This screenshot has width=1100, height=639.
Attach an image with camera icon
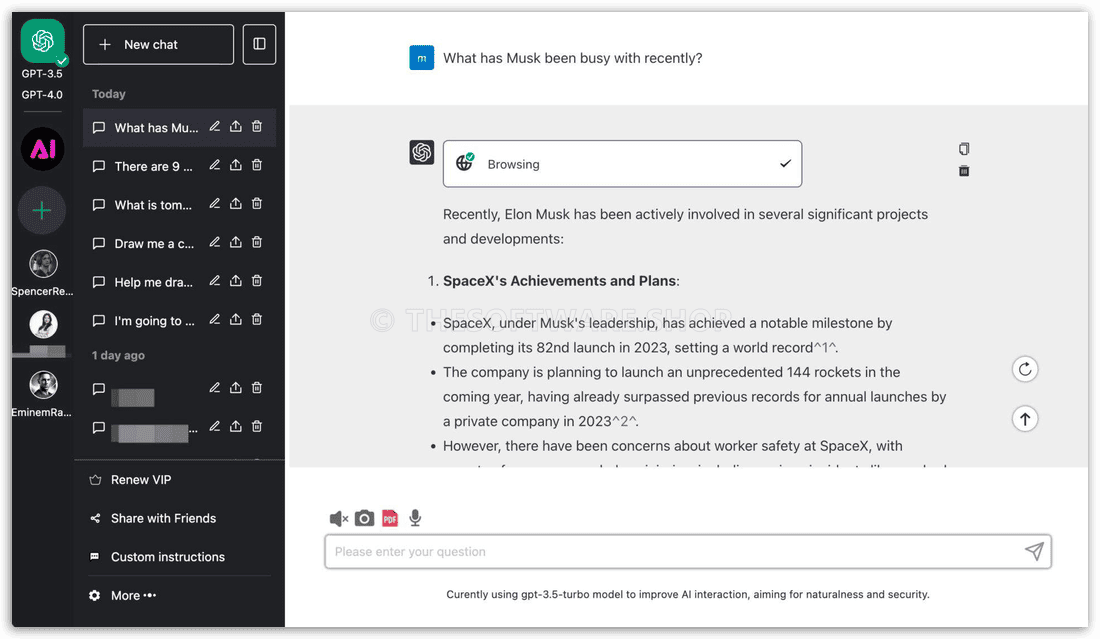pos(364,518)
